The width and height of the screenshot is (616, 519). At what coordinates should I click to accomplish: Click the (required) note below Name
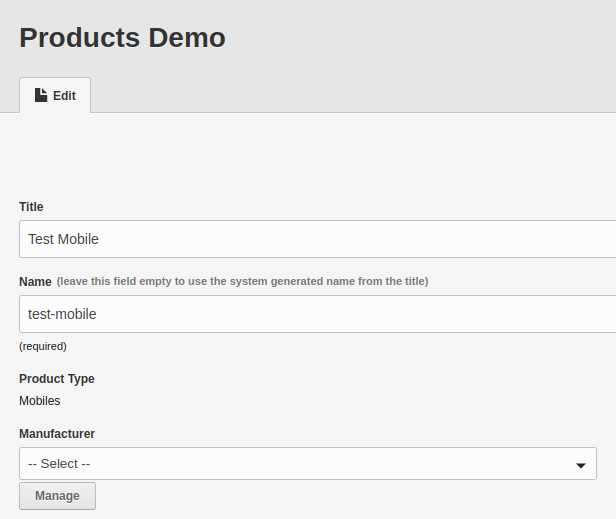tap(43, 346)
